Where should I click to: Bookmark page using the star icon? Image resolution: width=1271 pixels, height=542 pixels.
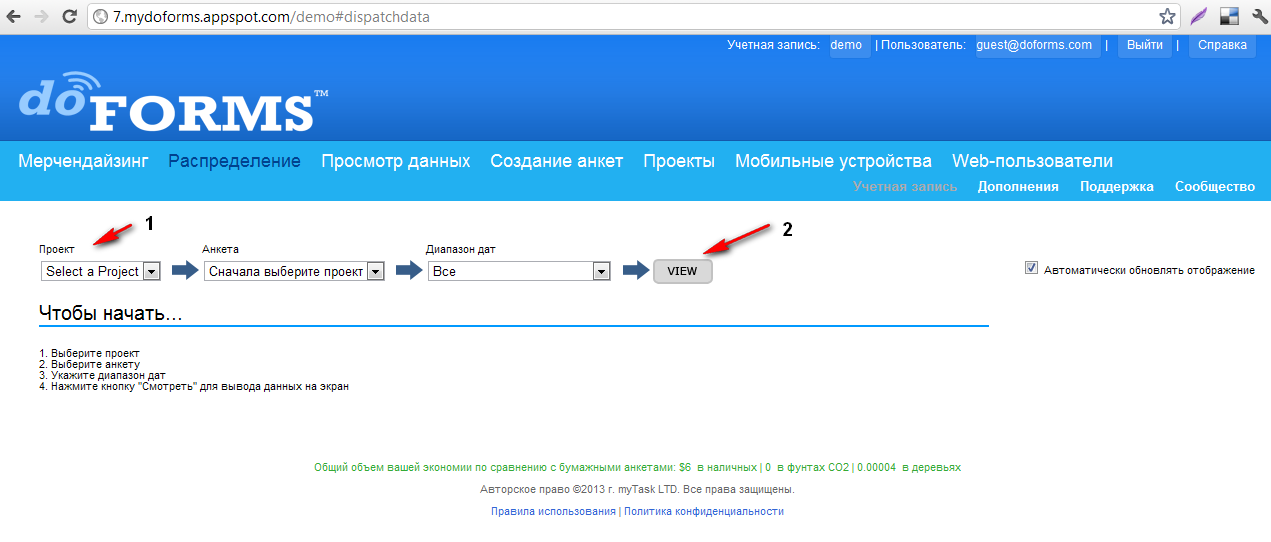click(x=1166, y=17)
